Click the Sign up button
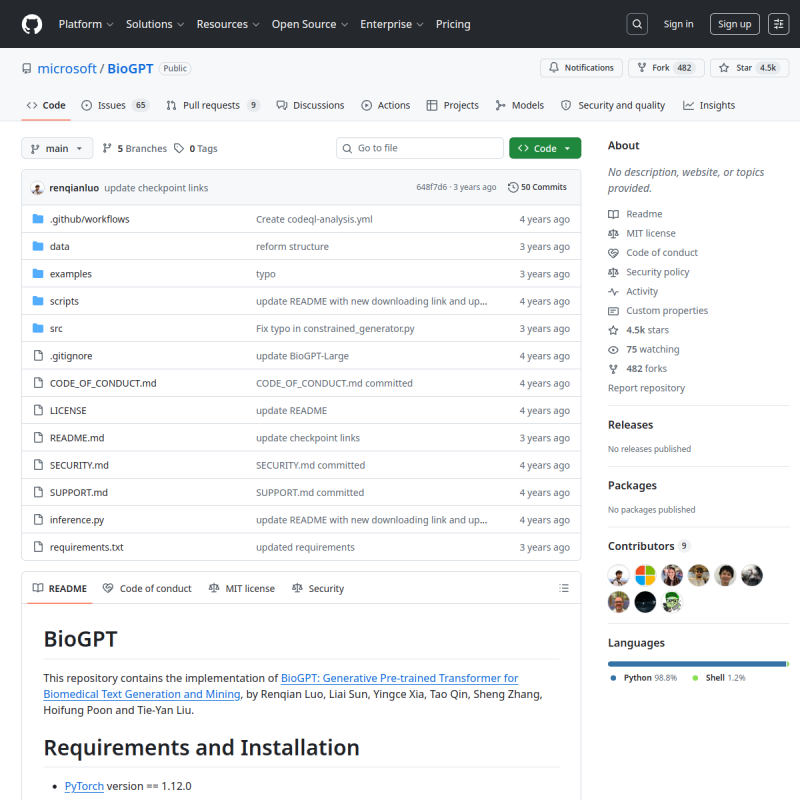Image resolution: width=800 pixels, height=800 pixels. (x=734, y=24)
